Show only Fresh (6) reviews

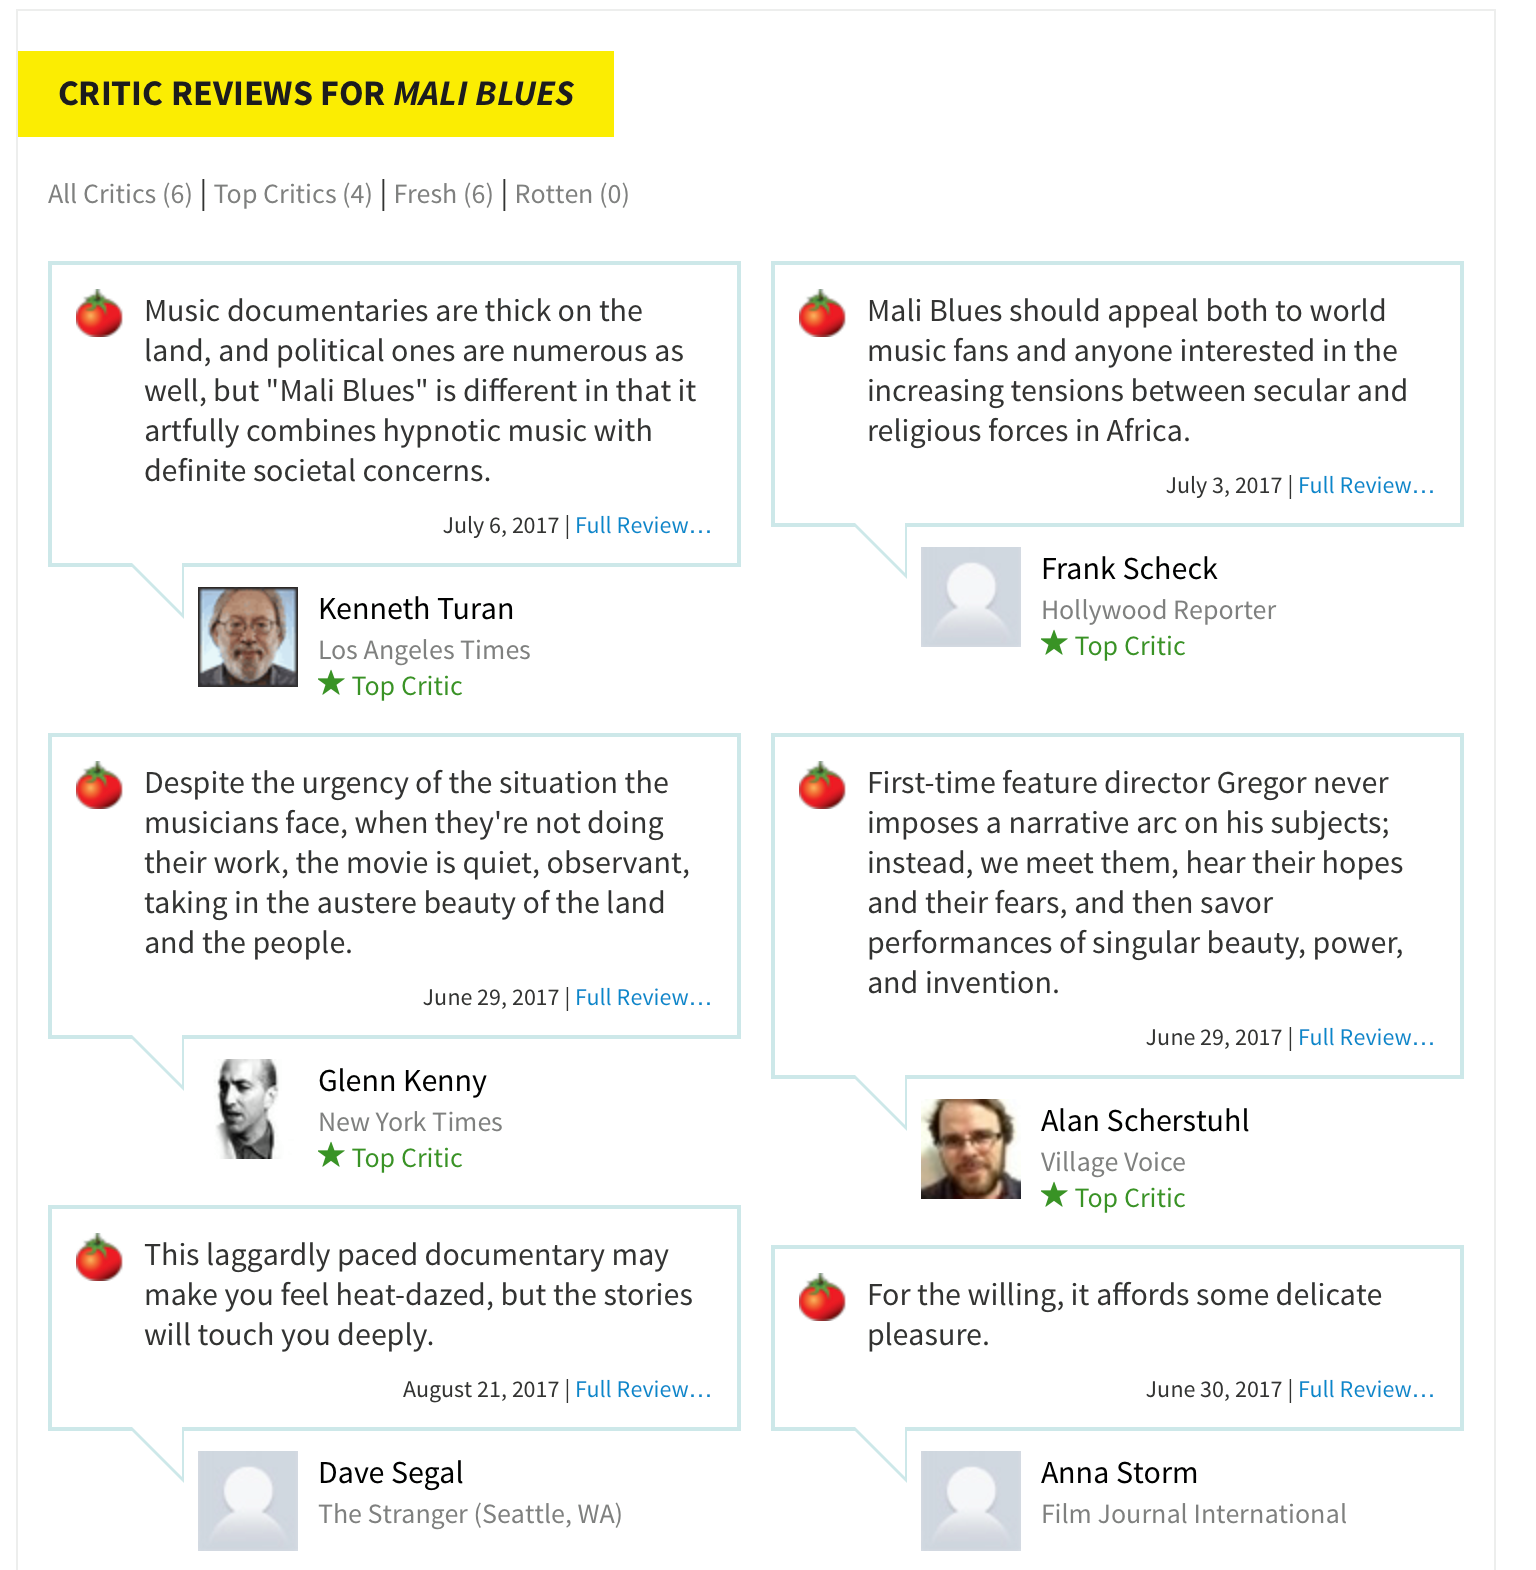(443, 194)
